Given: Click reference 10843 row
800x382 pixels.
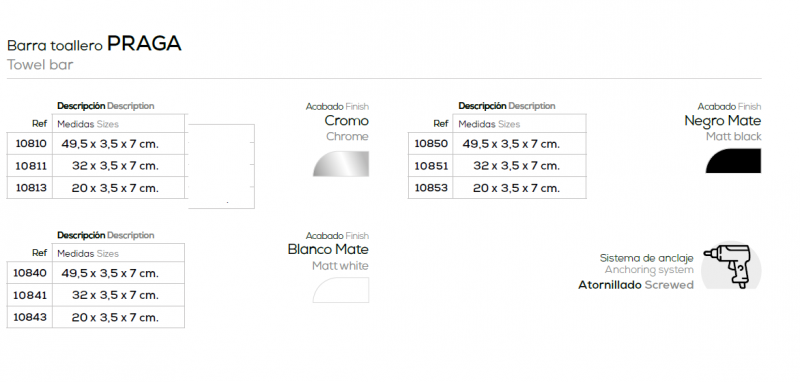Looking at the screenshot, I should coord(95,317).
